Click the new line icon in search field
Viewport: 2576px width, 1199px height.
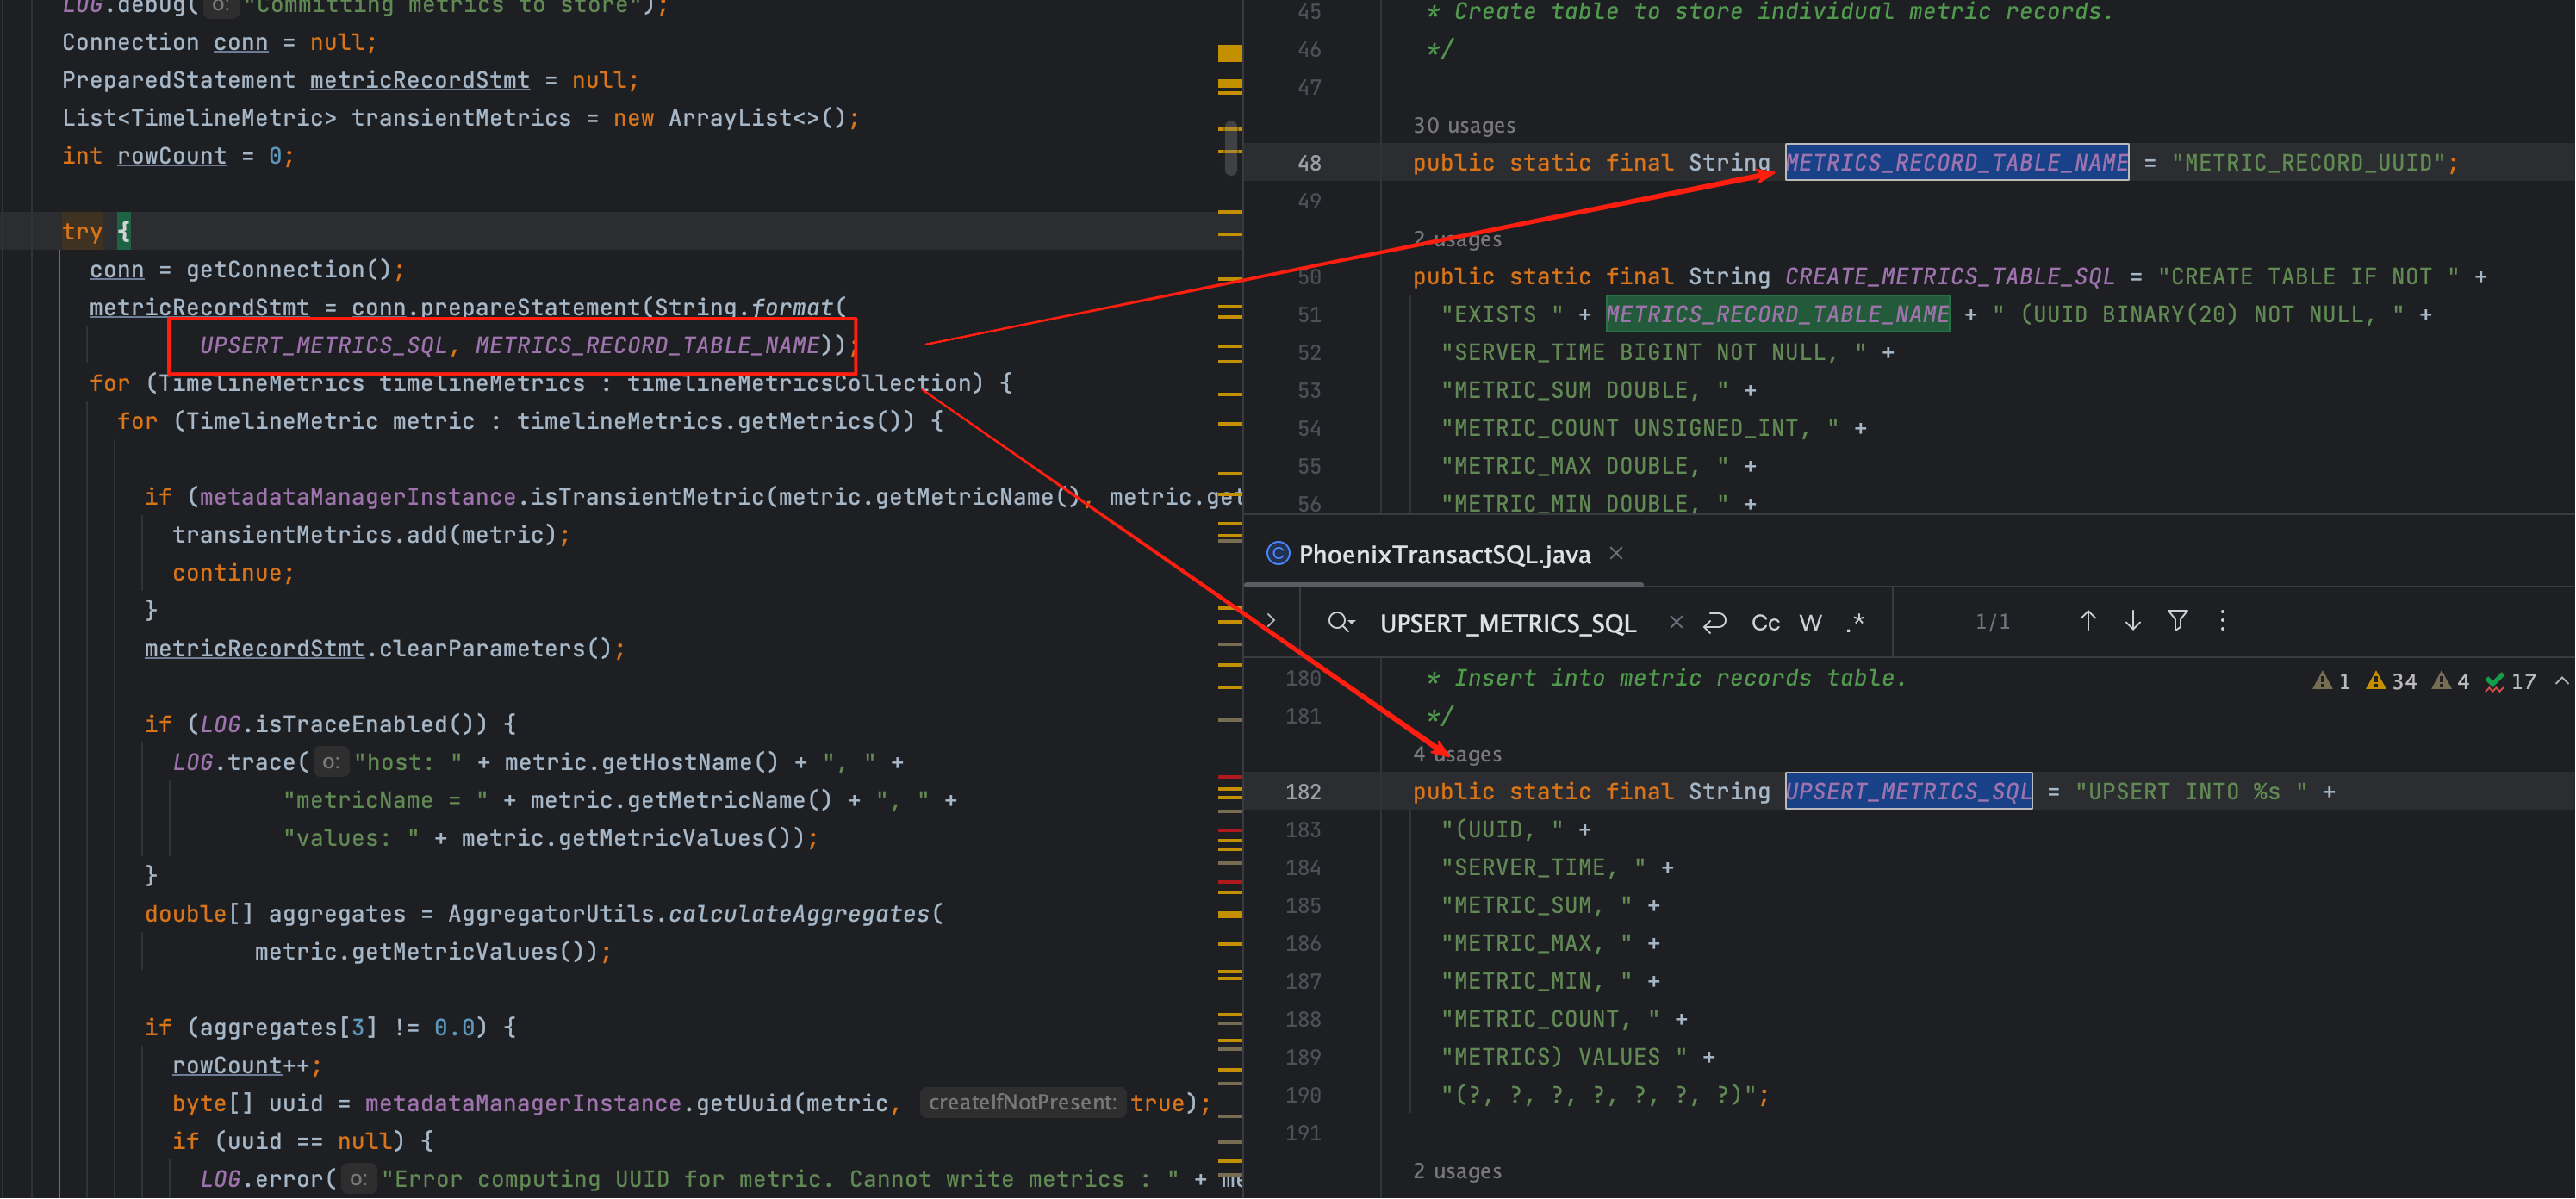pyautogui.click(x=1715, y=623)
